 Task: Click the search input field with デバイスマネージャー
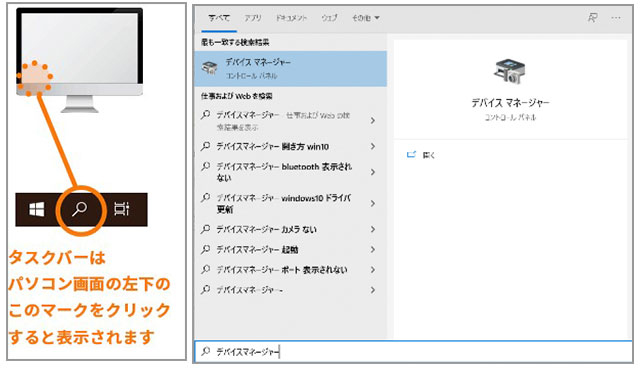pos(413,352)
